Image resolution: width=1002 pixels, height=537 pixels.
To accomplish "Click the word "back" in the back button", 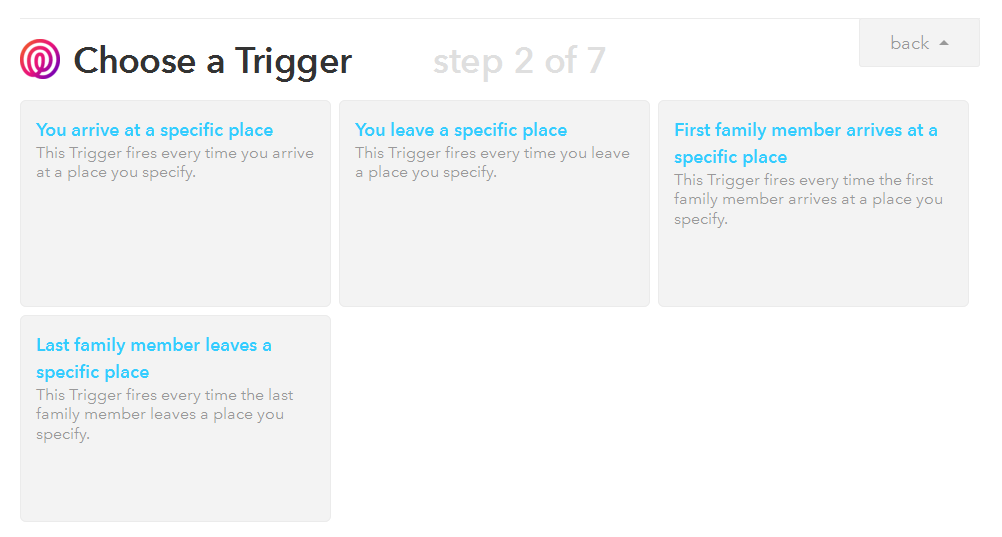I will click(909, 43).
